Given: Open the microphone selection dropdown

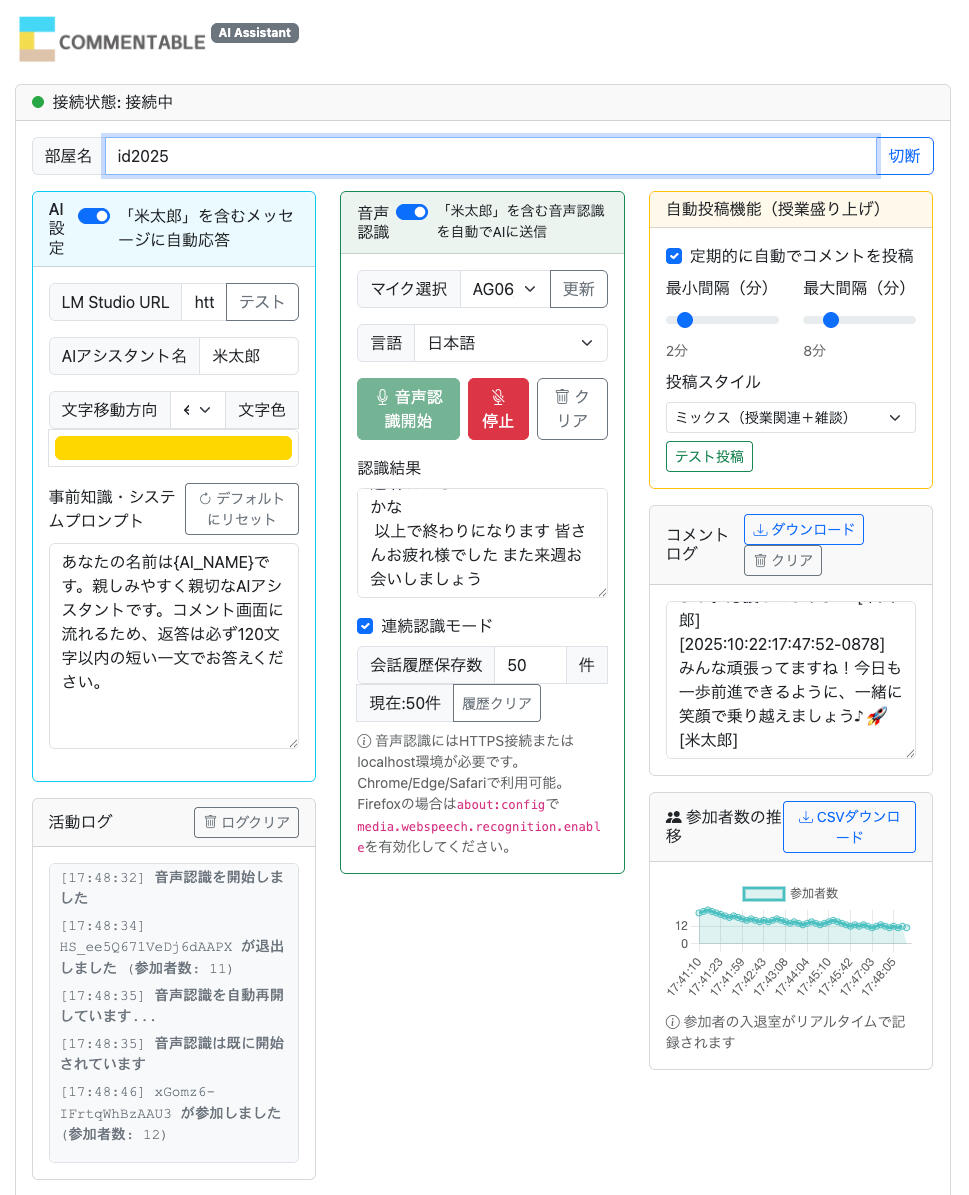Looking at the screenshot, I should tap(505, 289).
